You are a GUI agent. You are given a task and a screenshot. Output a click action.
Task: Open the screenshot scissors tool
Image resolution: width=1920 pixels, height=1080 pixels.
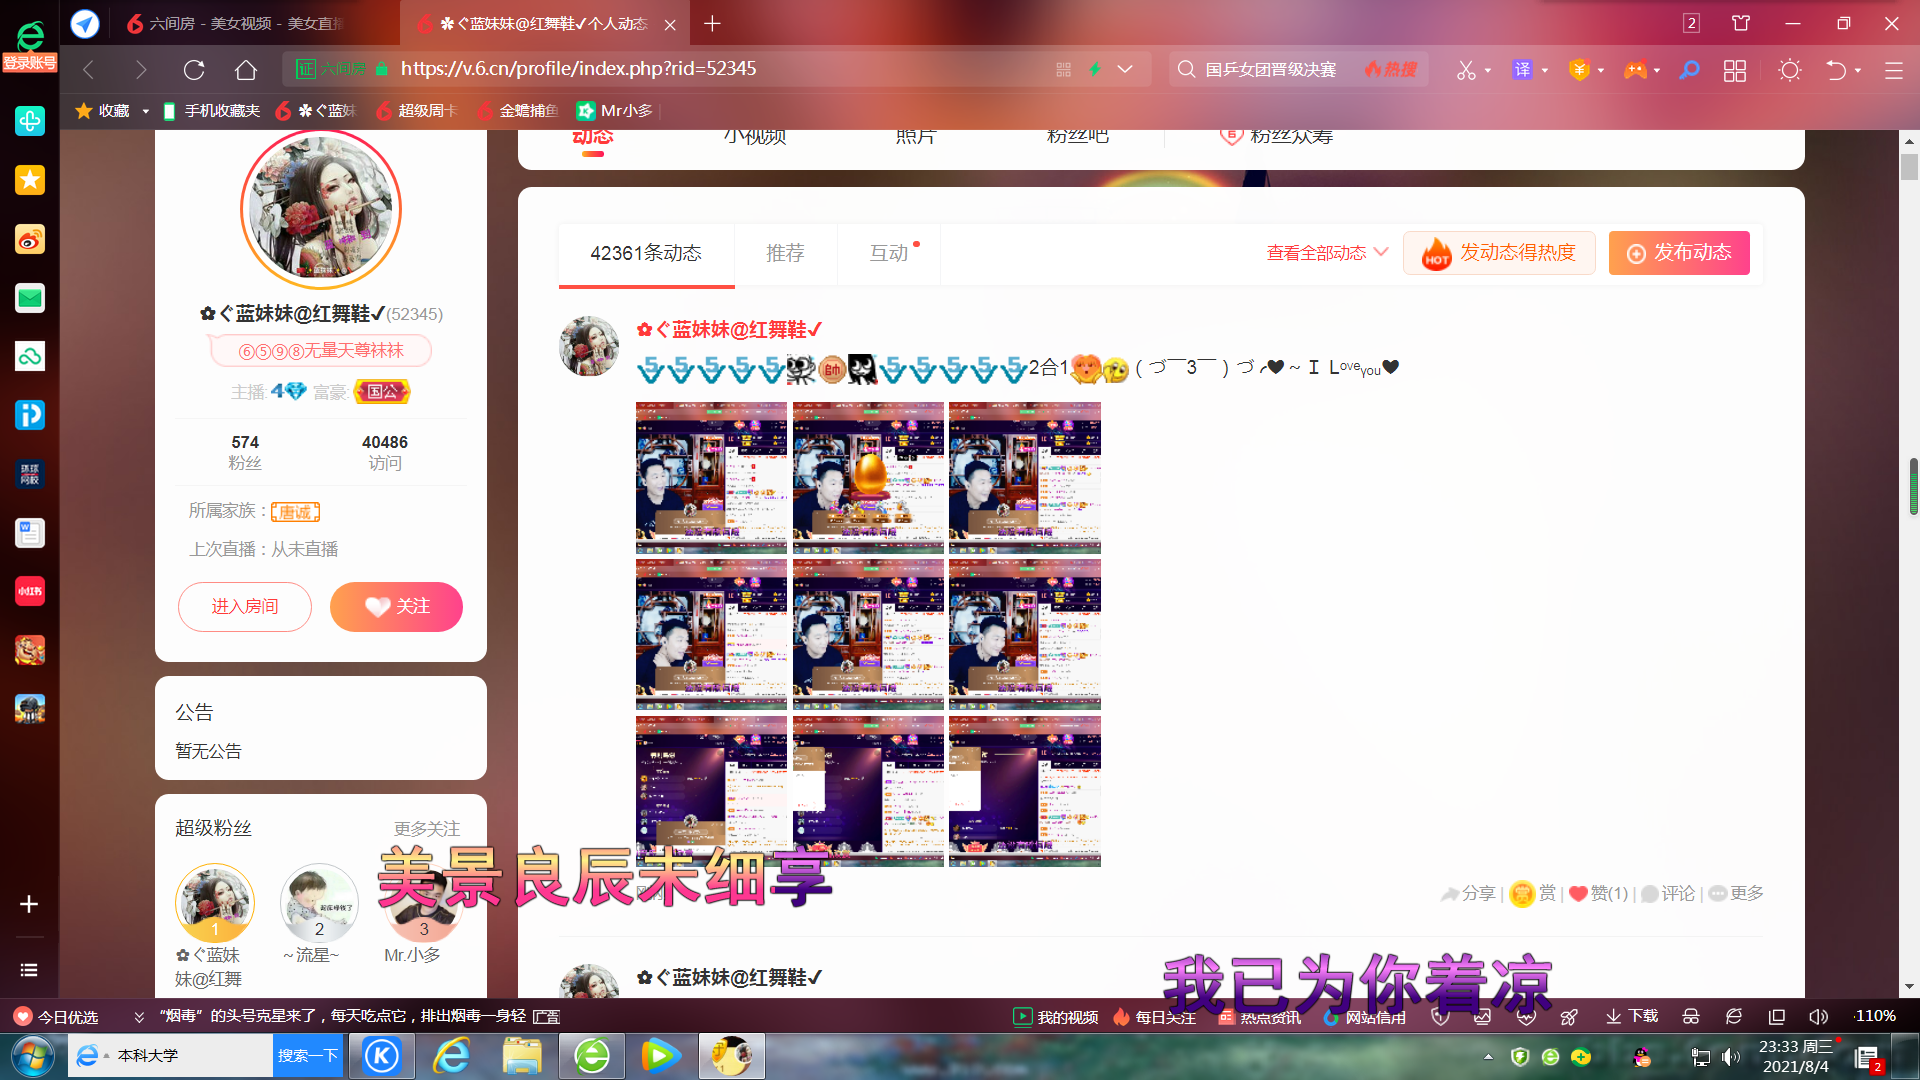point(1466,70)
